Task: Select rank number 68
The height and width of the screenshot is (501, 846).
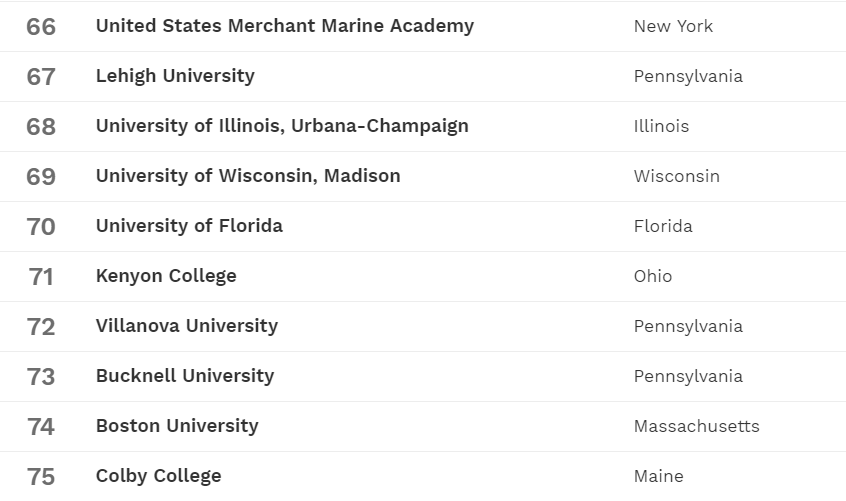Action: 41,127
